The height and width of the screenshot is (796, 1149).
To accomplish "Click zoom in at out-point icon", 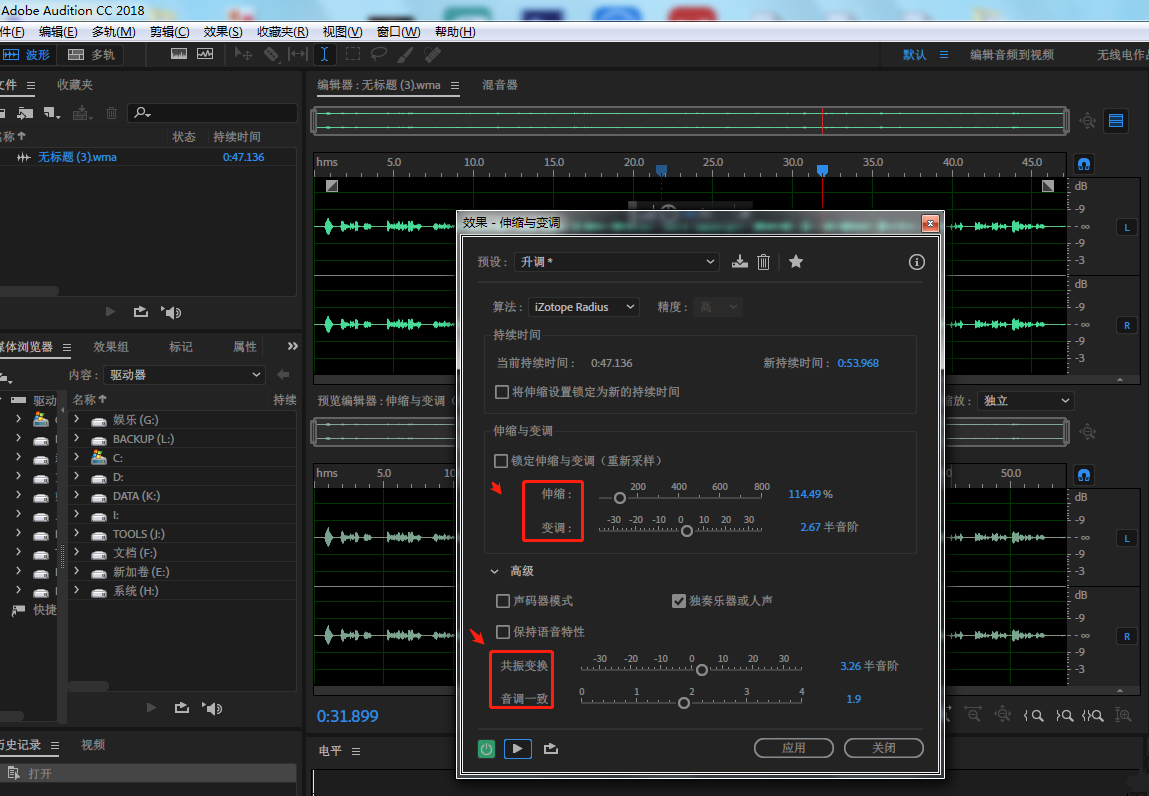I will click(1065, 715).
